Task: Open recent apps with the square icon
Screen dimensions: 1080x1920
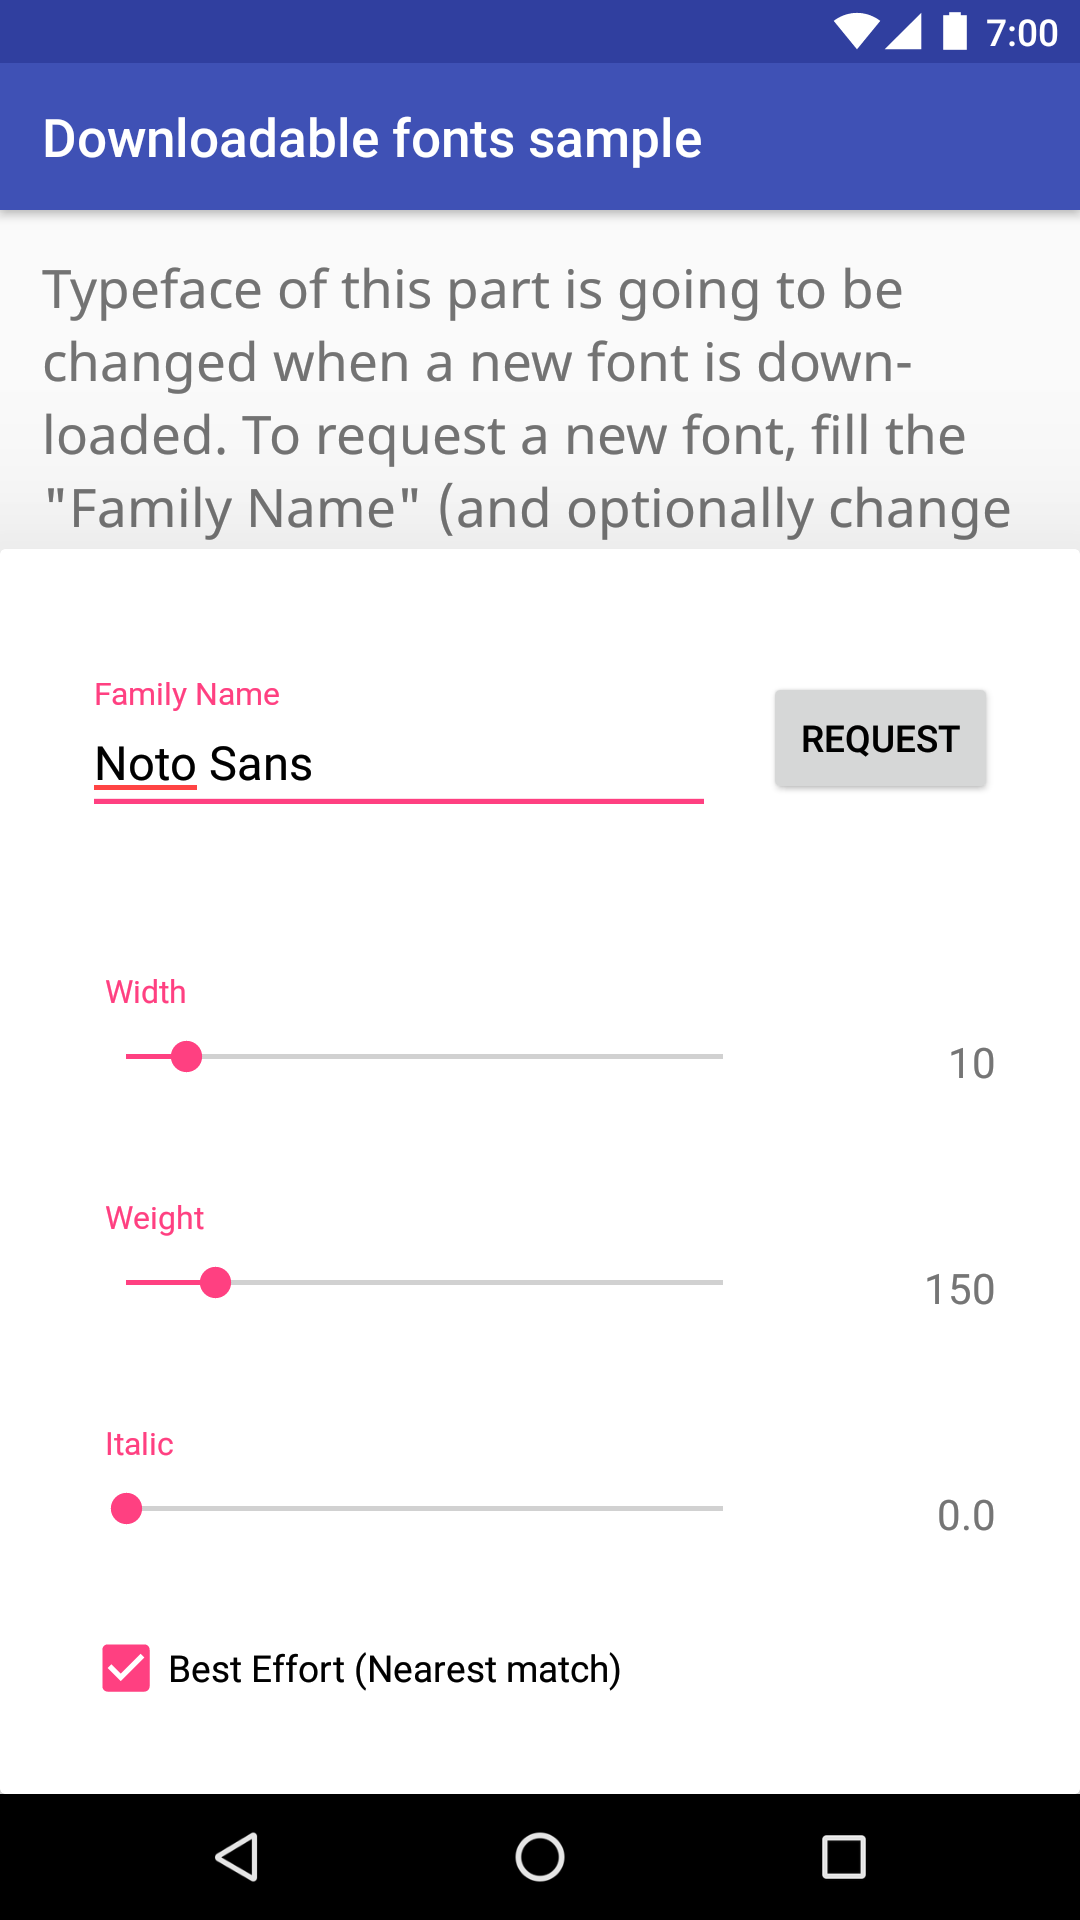Action: (843, 1857)
